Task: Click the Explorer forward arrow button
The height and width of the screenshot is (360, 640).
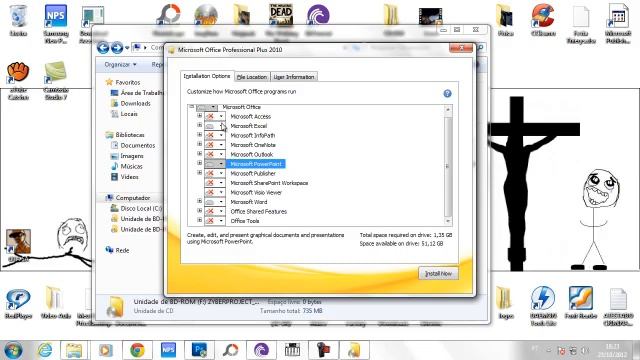Action: point(117,48)
